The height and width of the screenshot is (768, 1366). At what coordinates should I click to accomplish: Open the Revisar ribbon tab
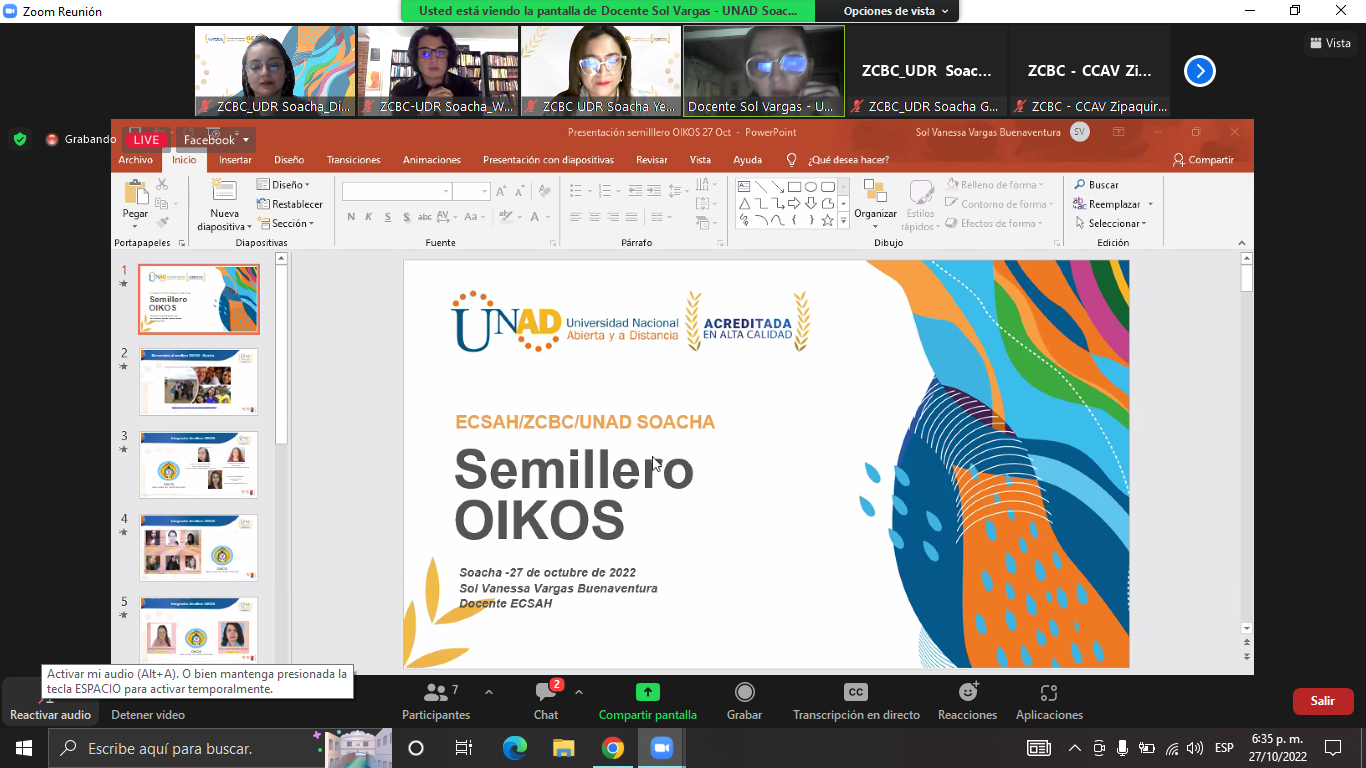(652, 160)
